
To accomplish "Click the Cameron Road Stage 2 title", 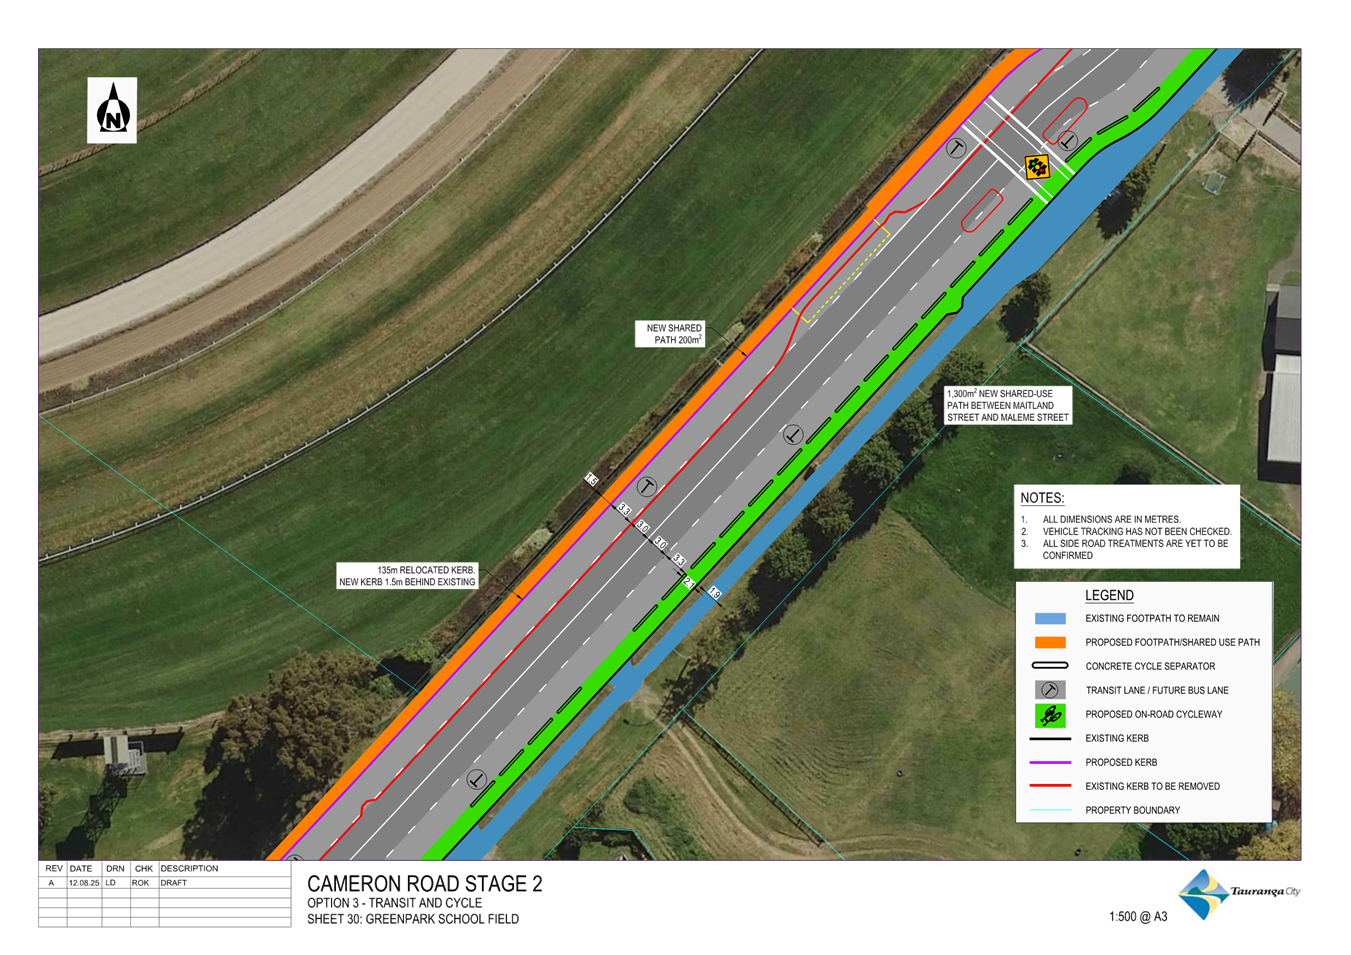I will pyautogui.click(x=424, y=884).
